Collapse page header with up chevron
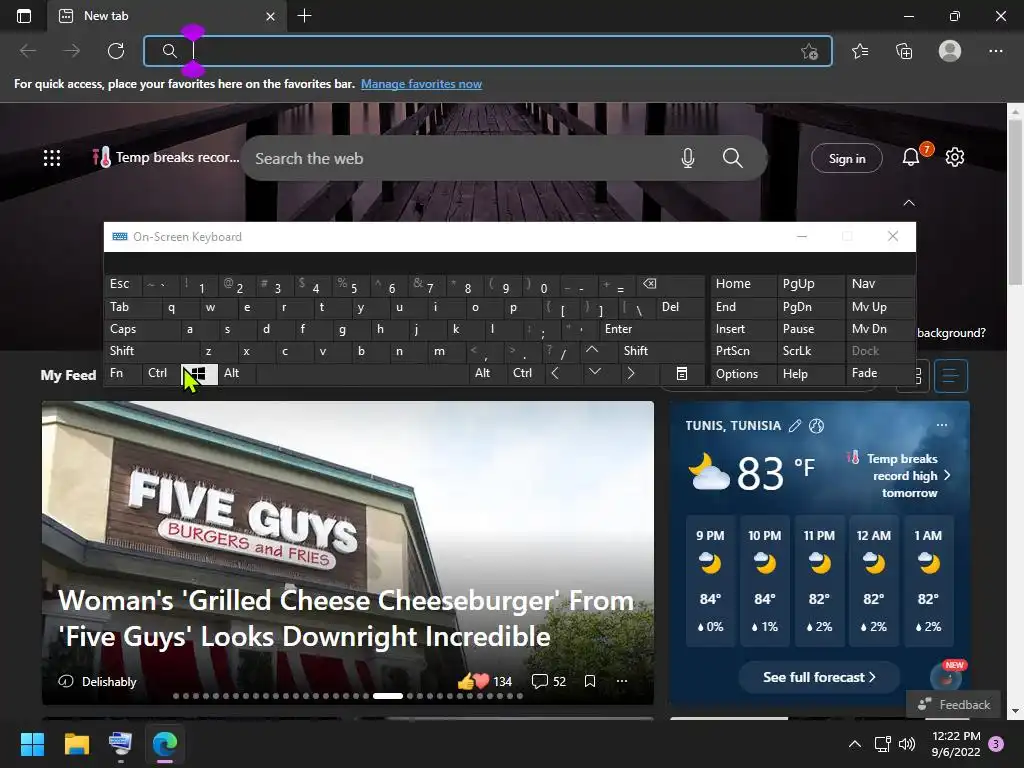Viewport: 1024px width, 768px height. (x=909, y=203)
